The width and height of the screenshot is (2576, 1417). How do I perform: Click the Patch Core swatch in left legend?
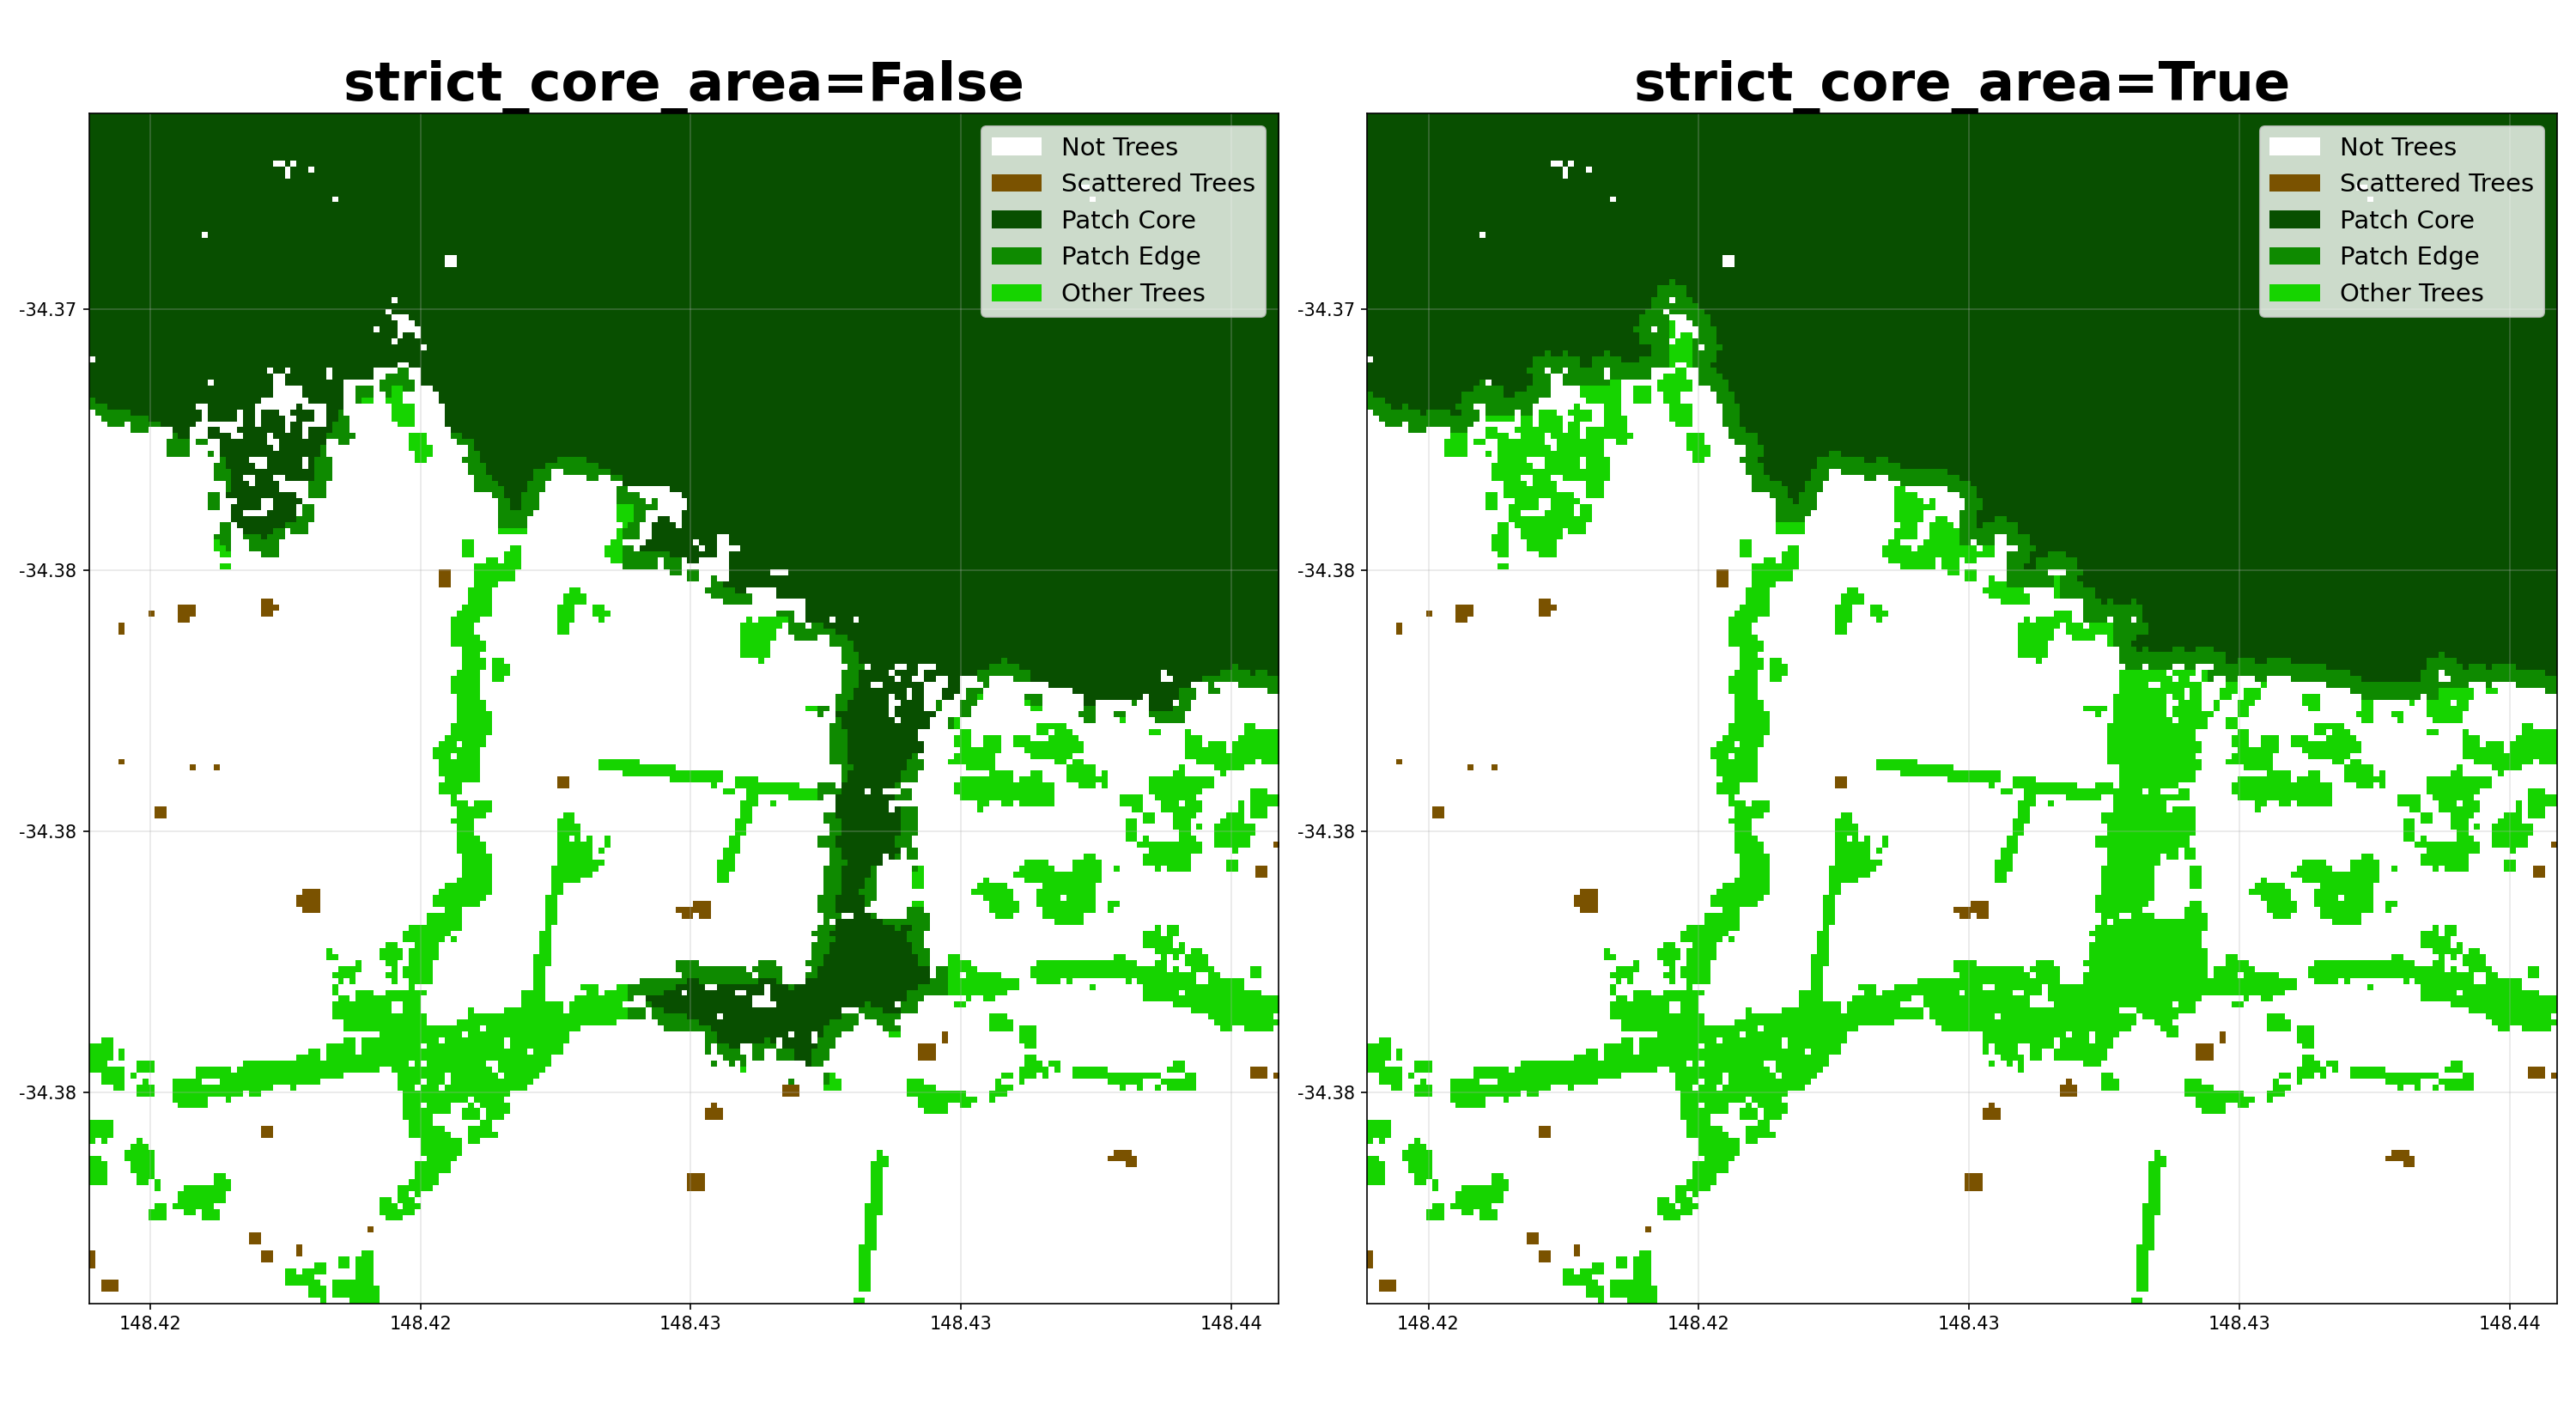click(1016, 220)
